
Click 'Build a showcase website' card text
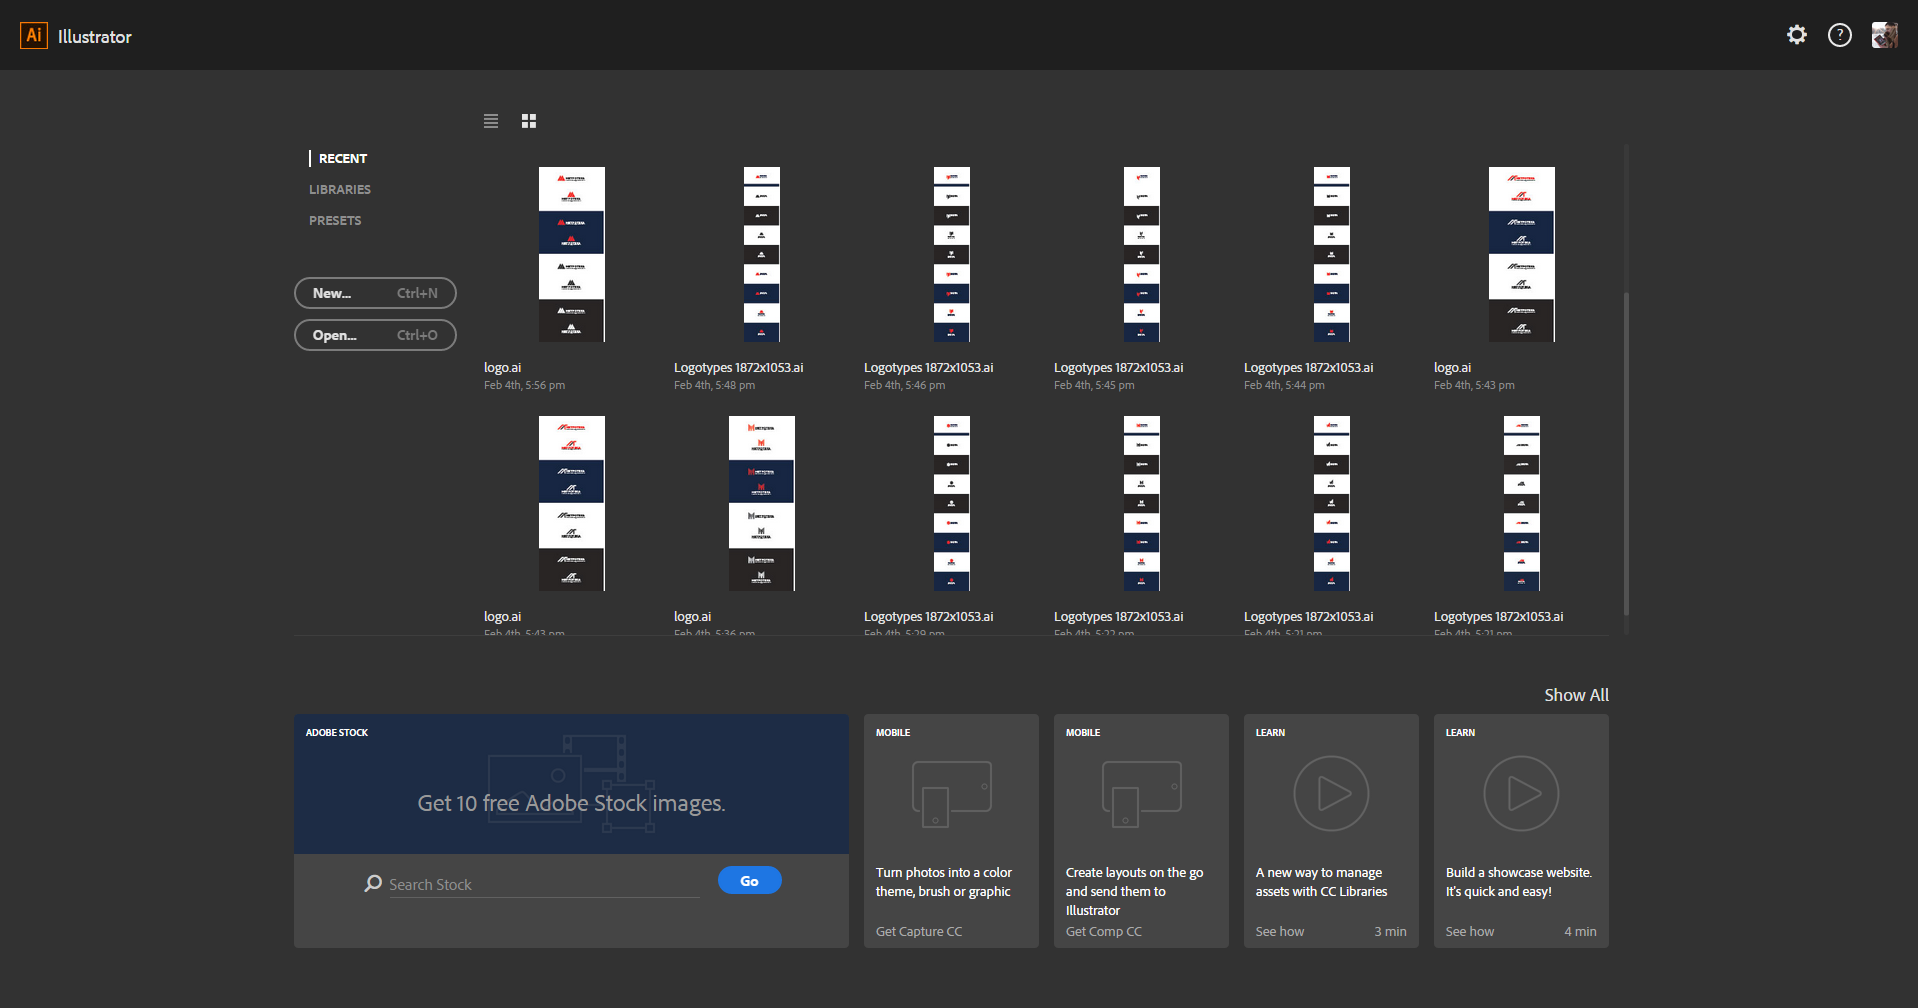pos(1518,882)
